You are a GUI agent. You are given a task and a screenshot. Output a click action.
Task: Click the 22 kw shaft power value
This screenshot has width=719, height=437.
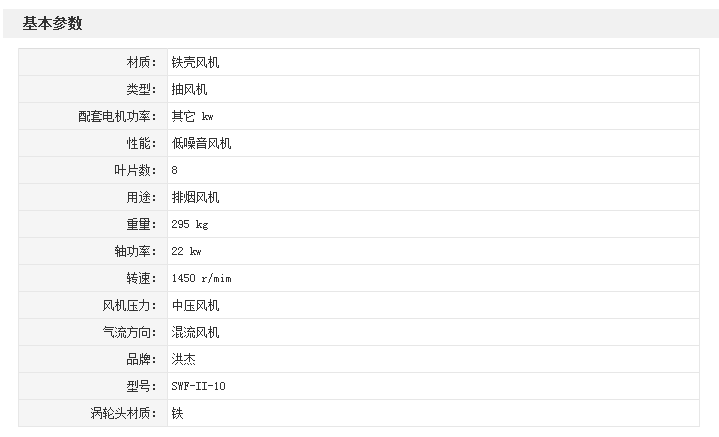187,251
